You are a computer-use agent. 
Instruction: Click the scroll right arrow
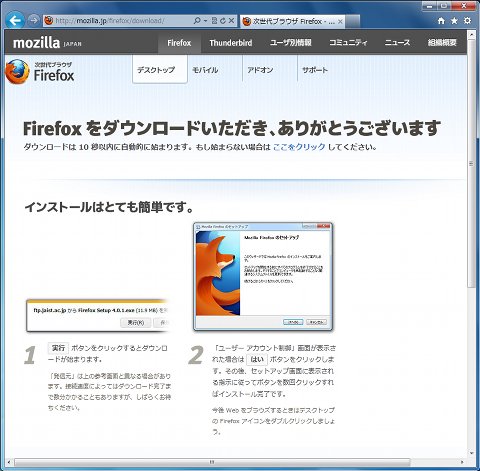[462, 462]
